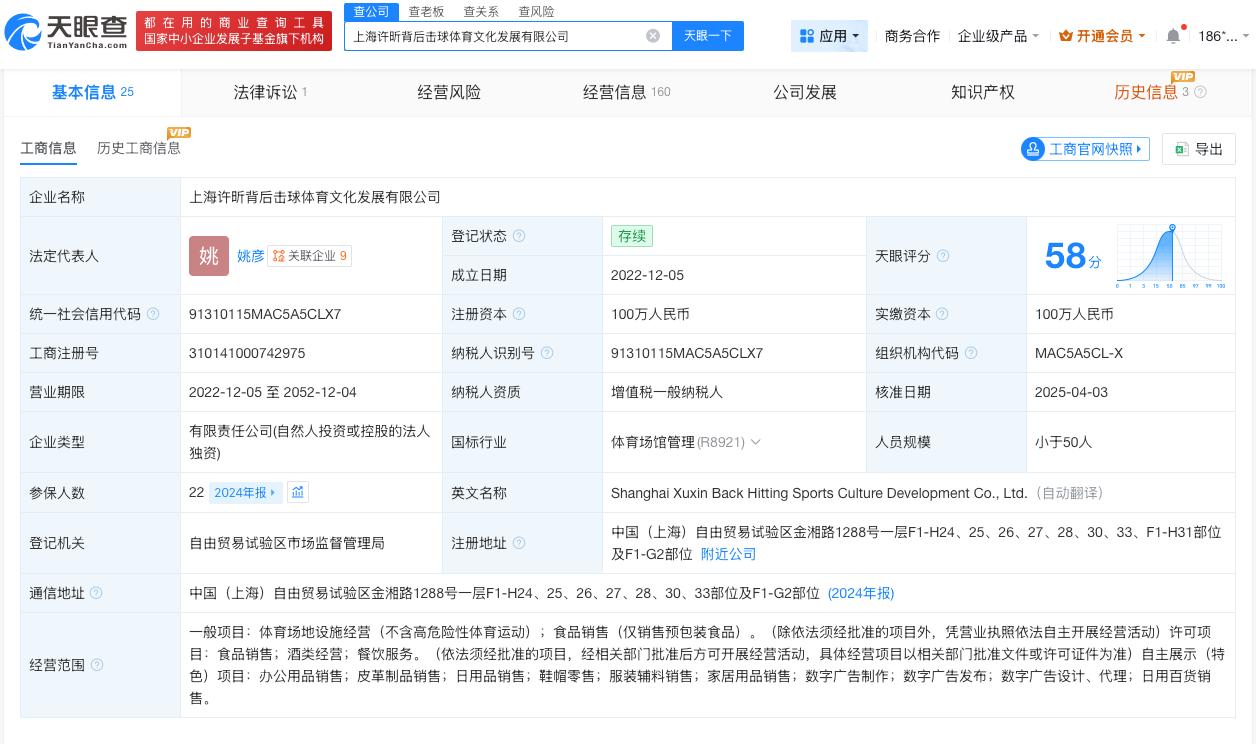Click the company name search input field
The height and width of the screenshot is (744, 1256).
(x=500, y=36)
